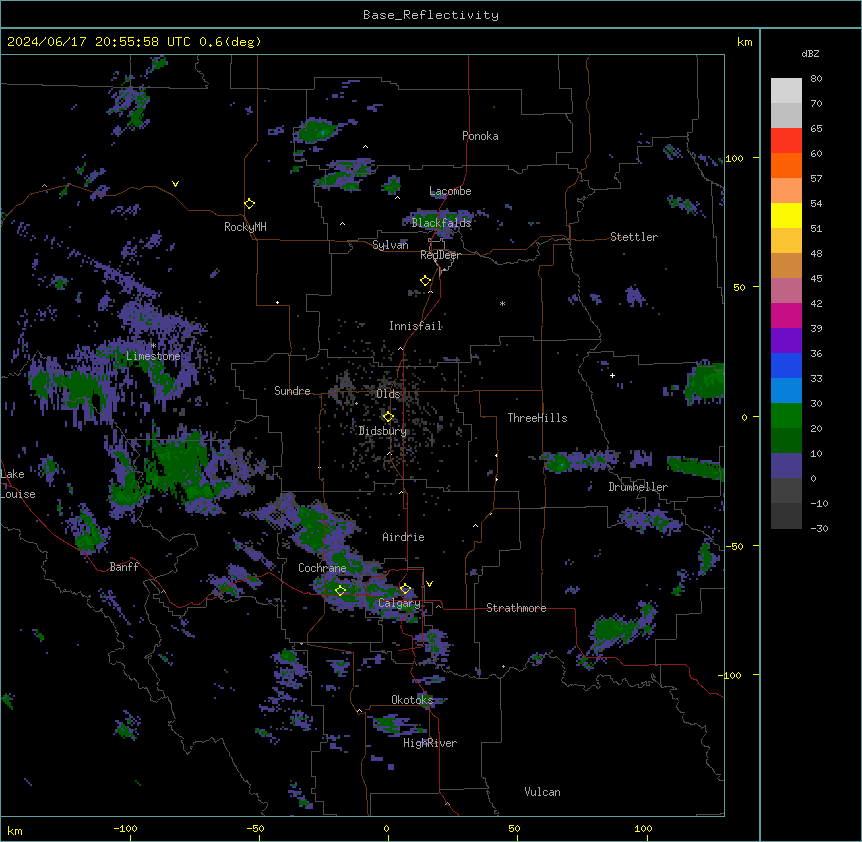This screenshot has width=862, height=842.
Task: Click the purple 39-36 dBZ legend swatch
Action: [786, 340]
